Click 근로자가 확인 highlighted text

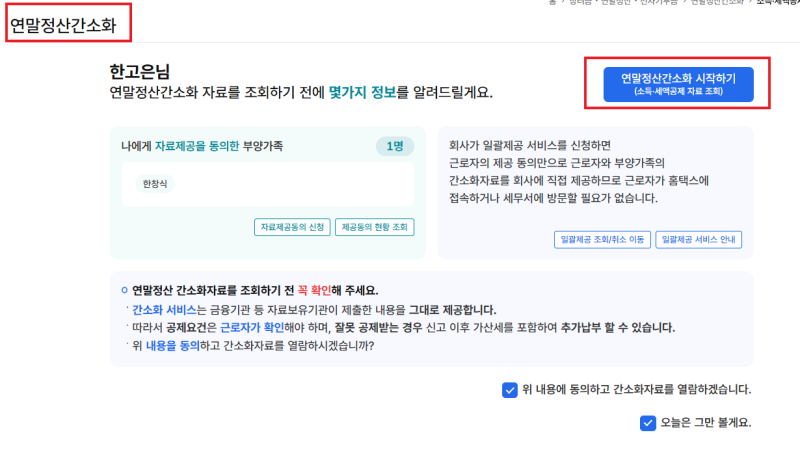252,328
